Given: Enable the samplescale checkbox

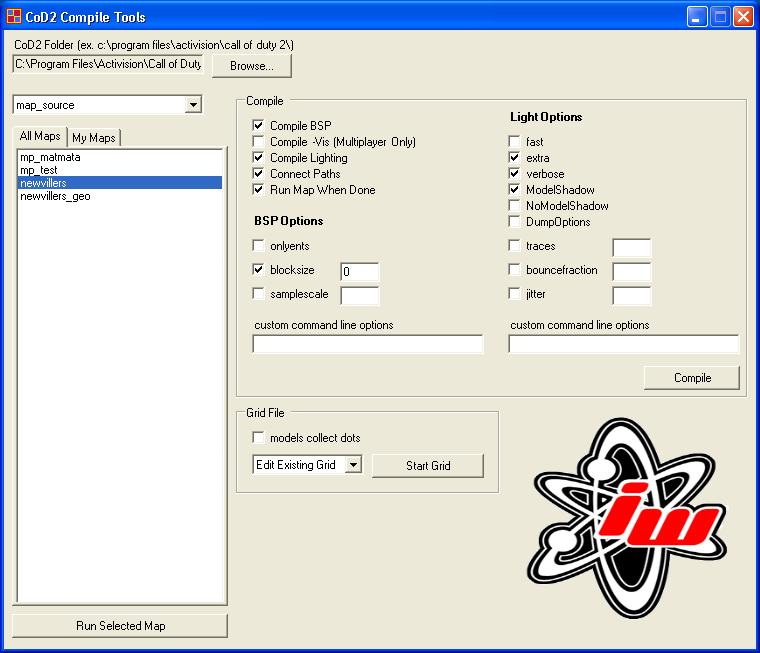Looking at the screenshot, I should pyautogui.click(x=258, y=294).
